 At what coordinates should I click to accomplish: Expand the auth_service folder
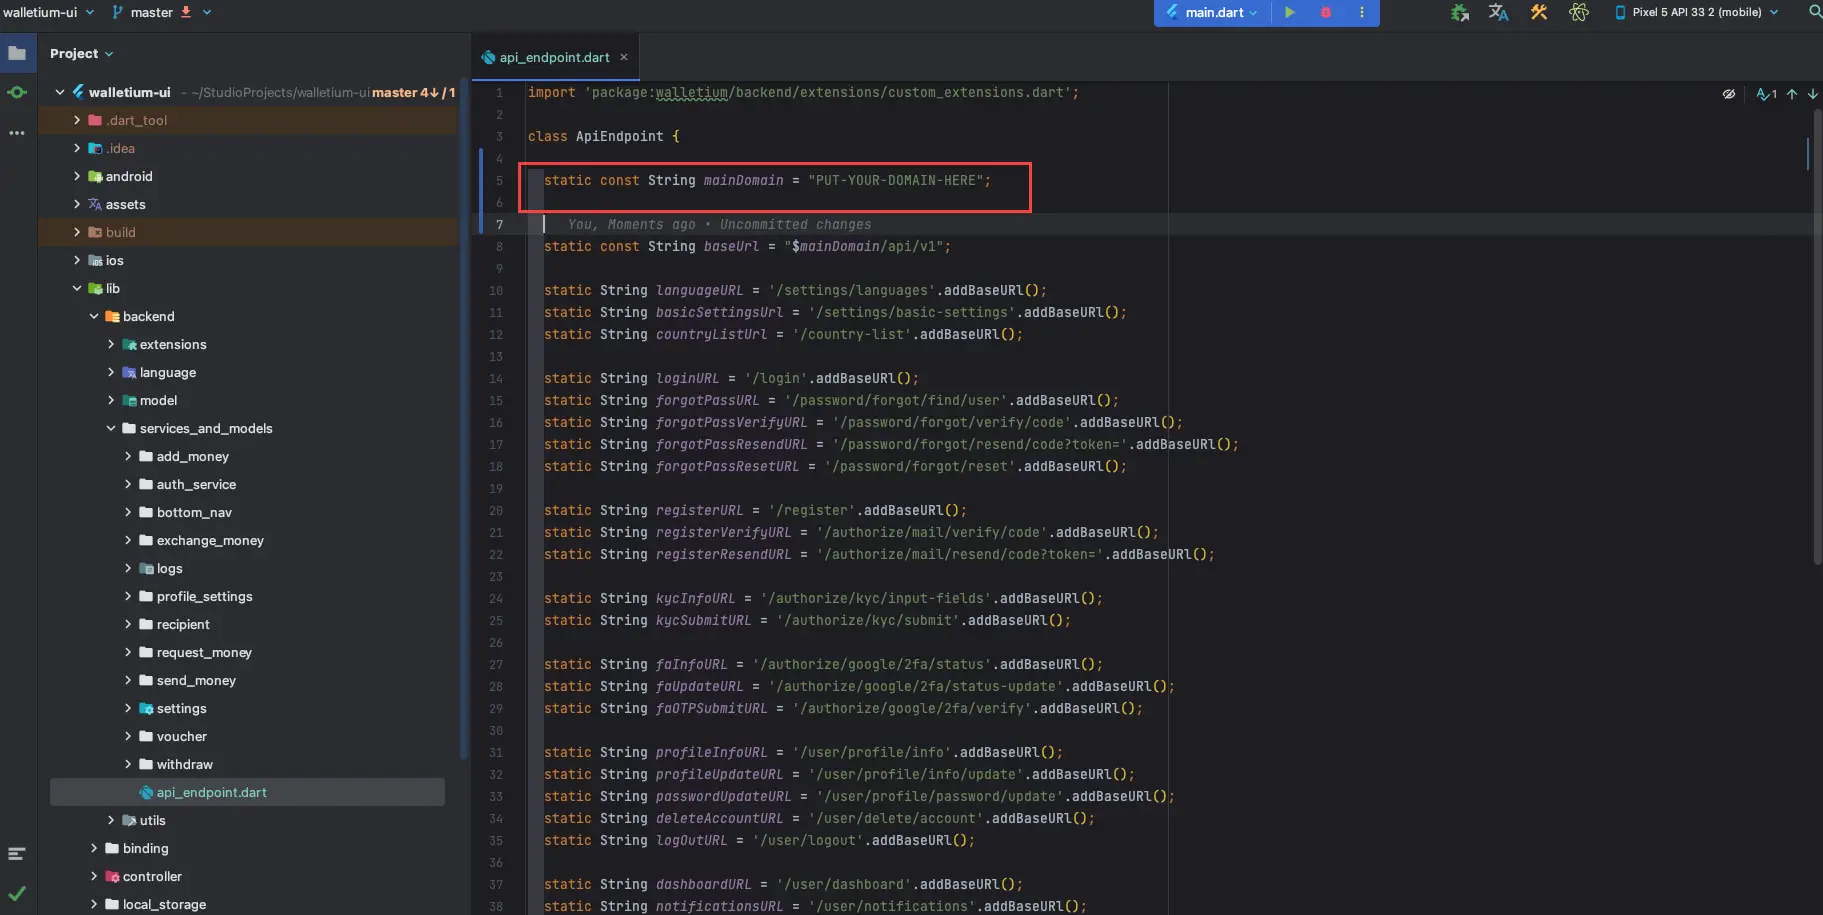(128, 484)
